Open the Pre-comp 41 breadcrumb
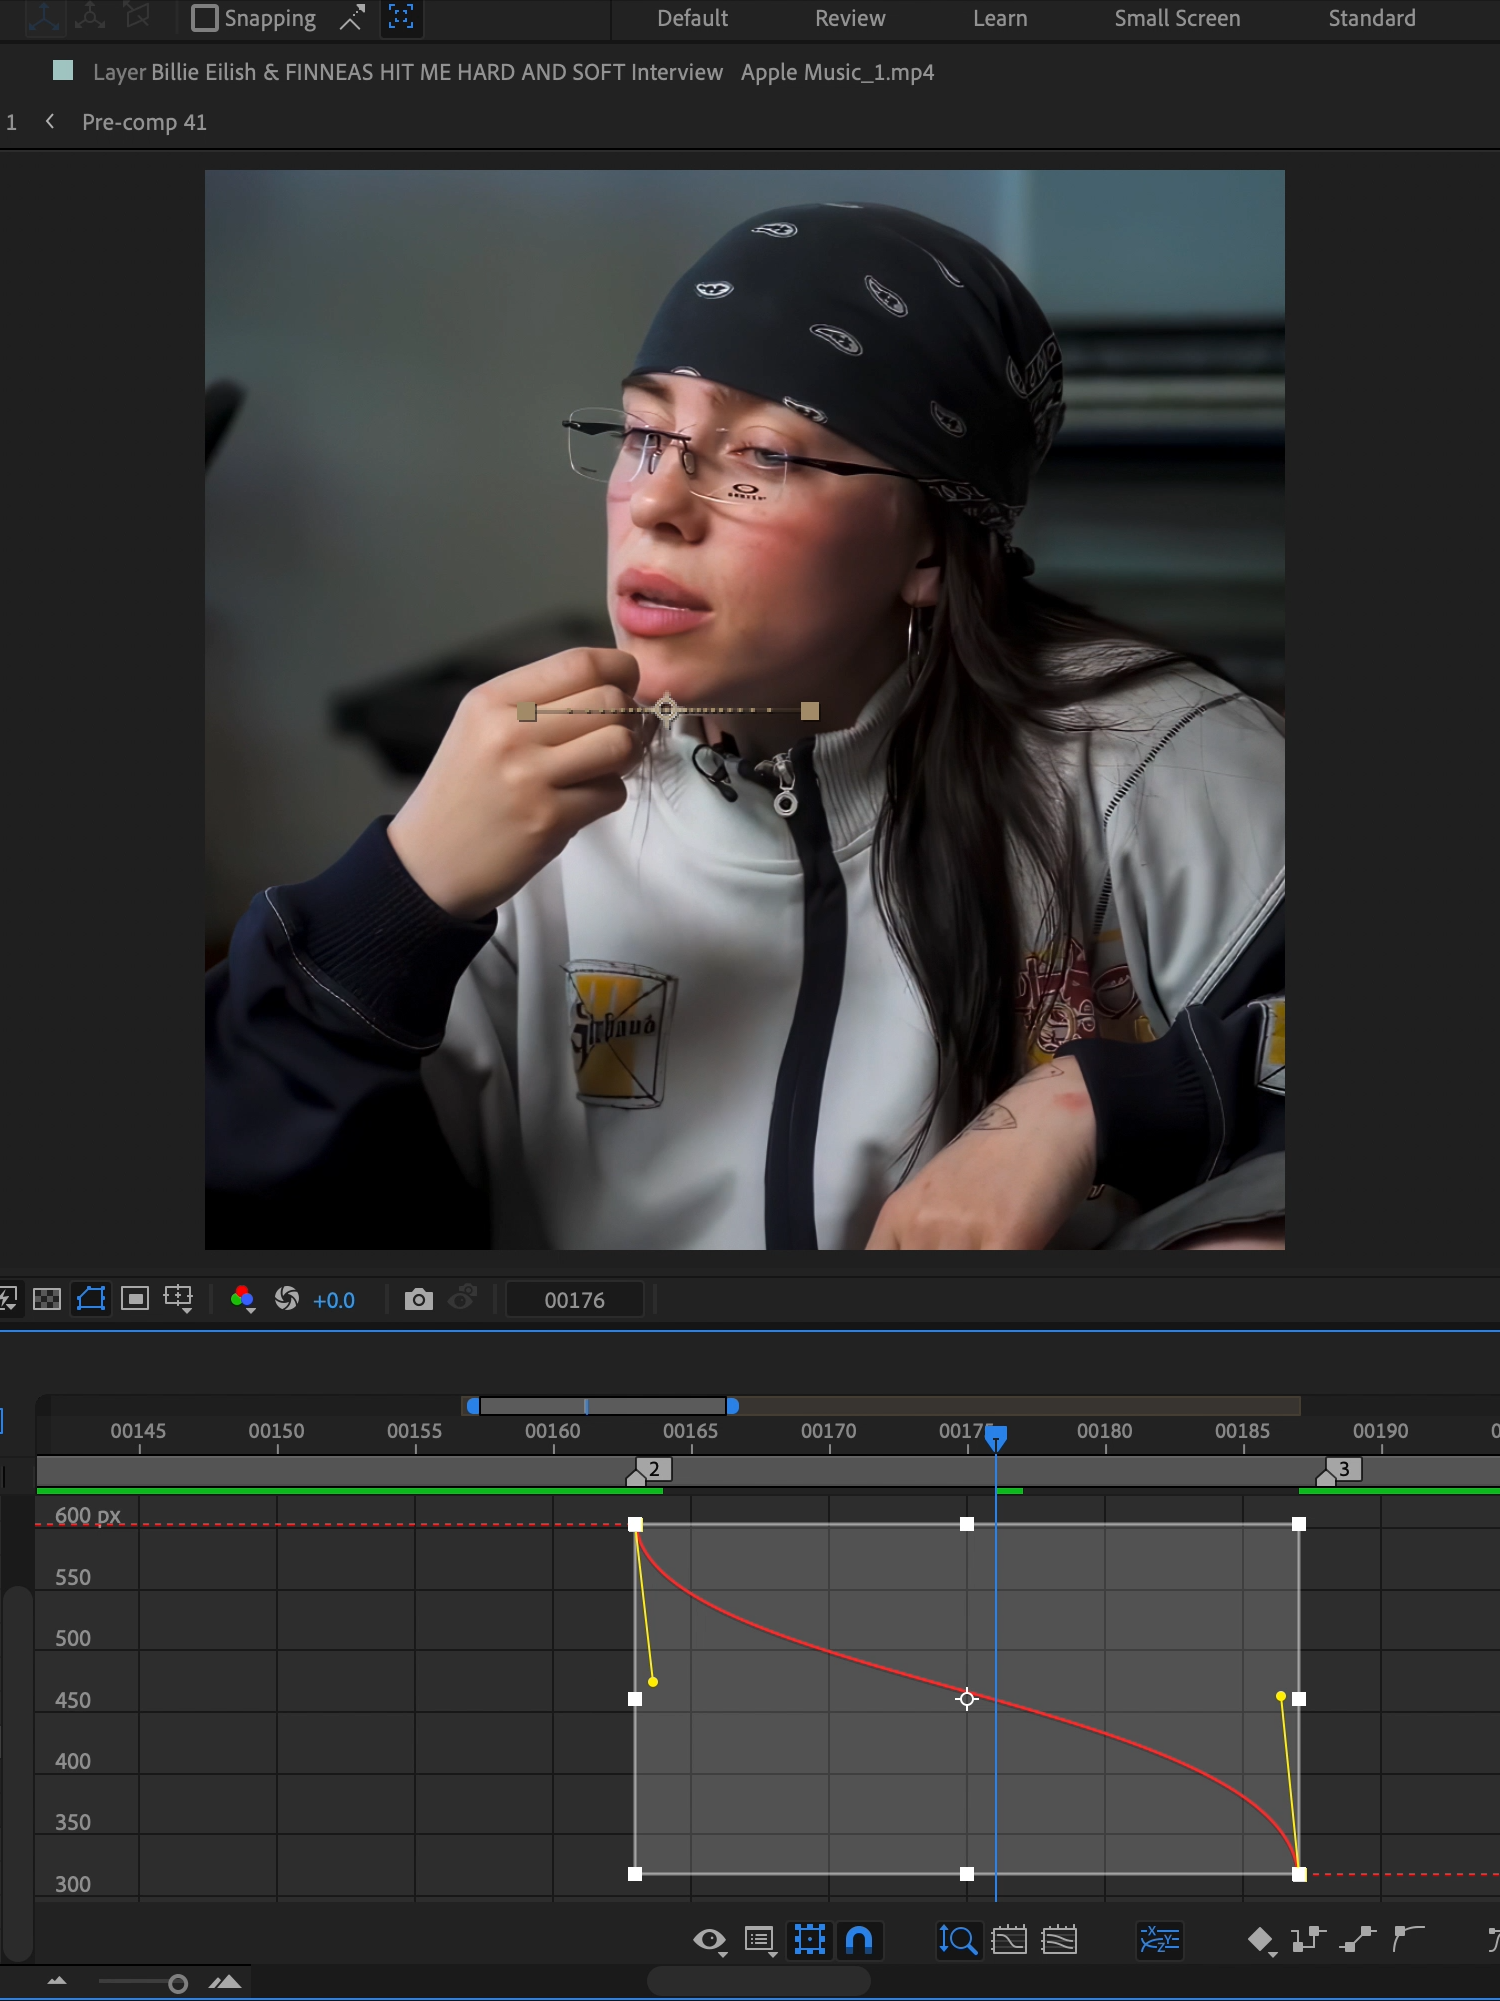Screen dimensions: 1500x2001 pos(144,122)
